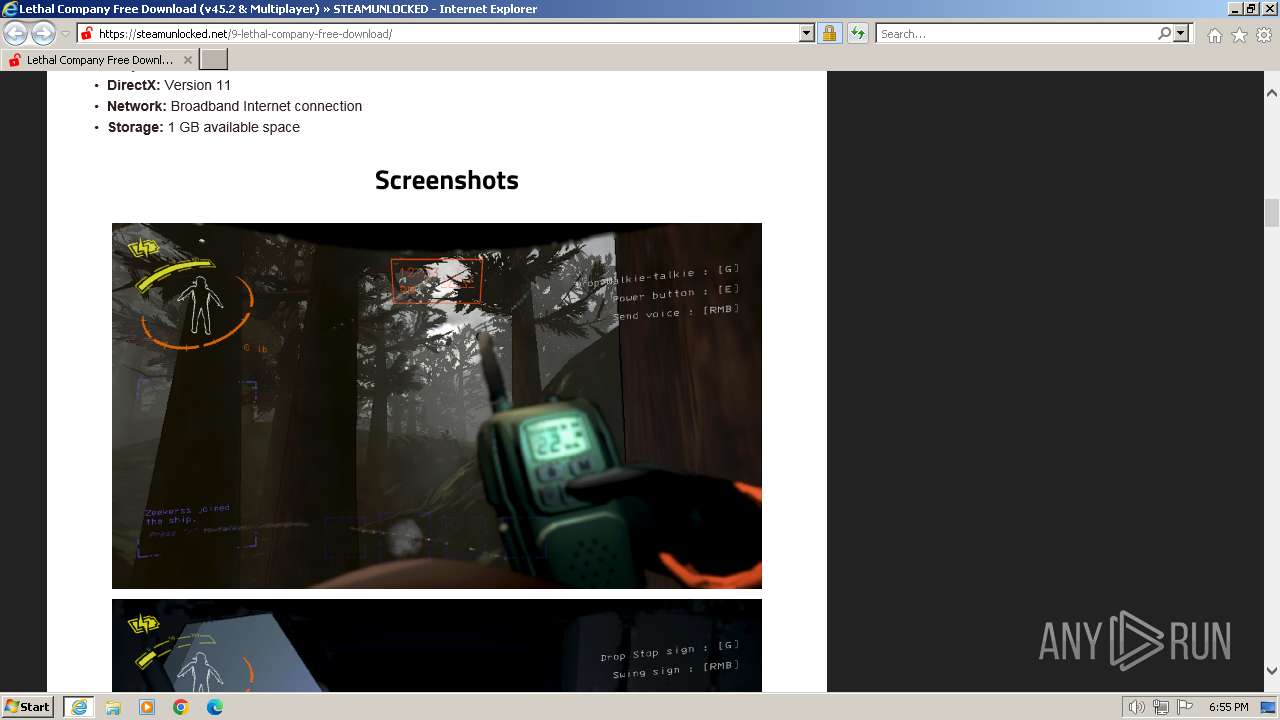Refresh the page using the reload icon
This screenshot has width=1280, height=720.
tap(857, 34)
